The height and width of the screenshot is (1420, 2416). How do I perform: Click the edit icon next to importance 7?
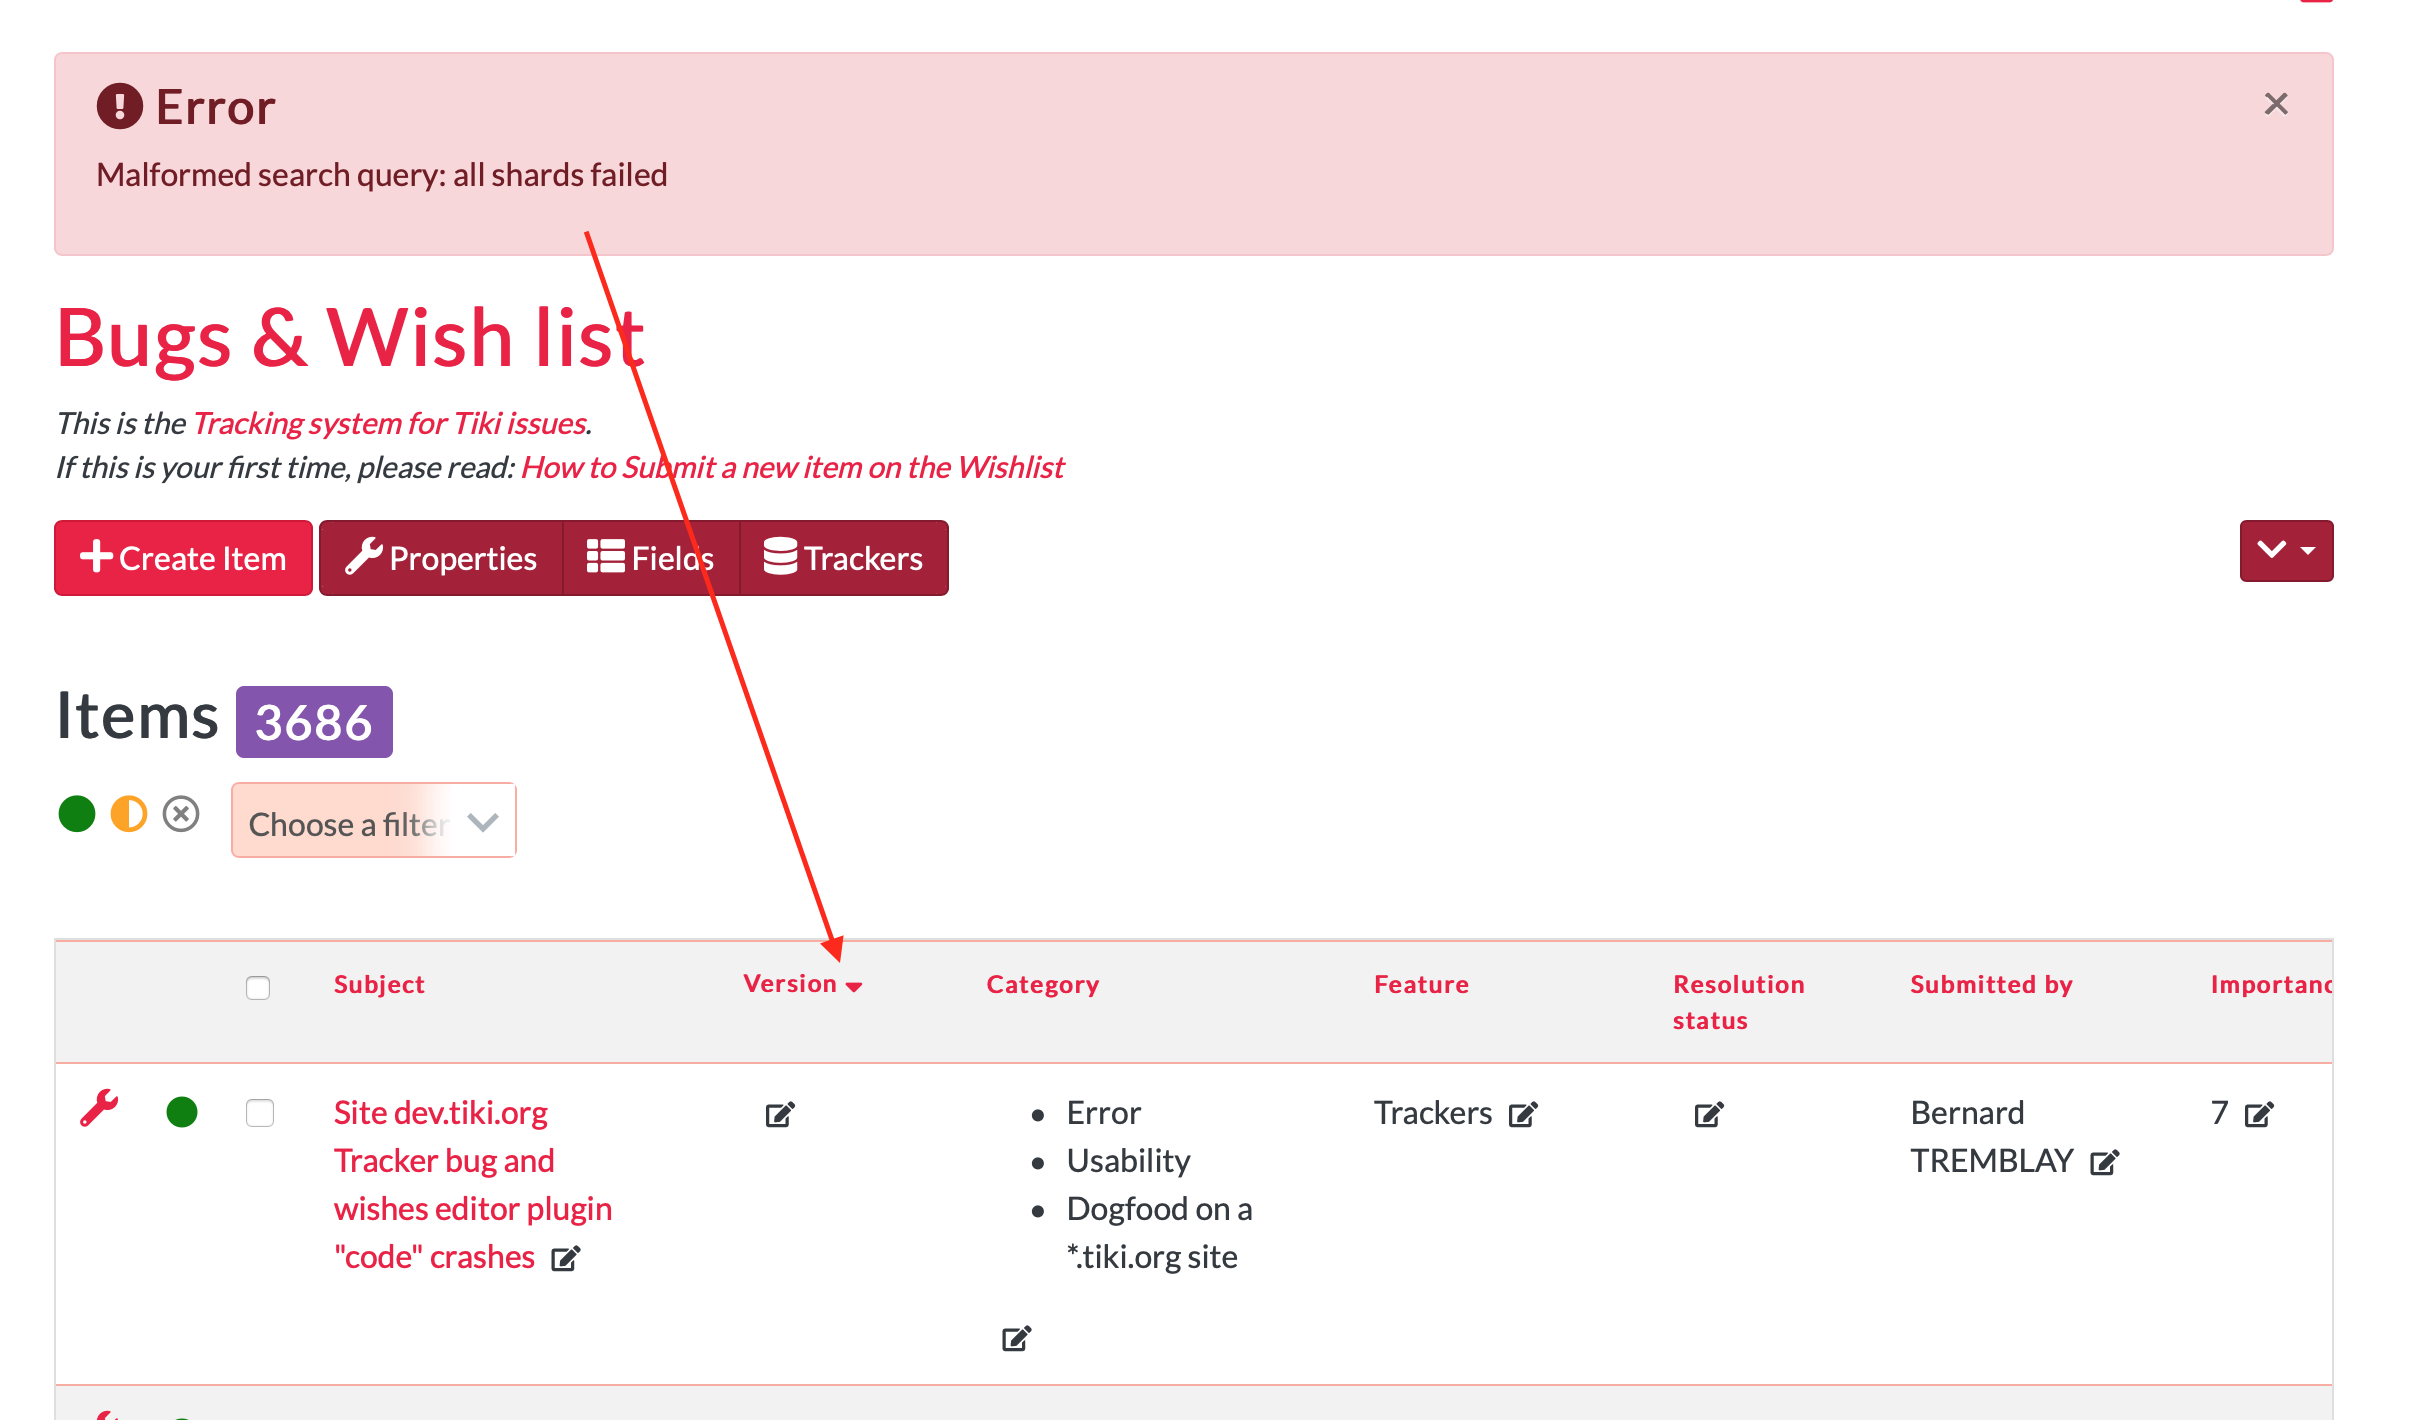2259,1114
